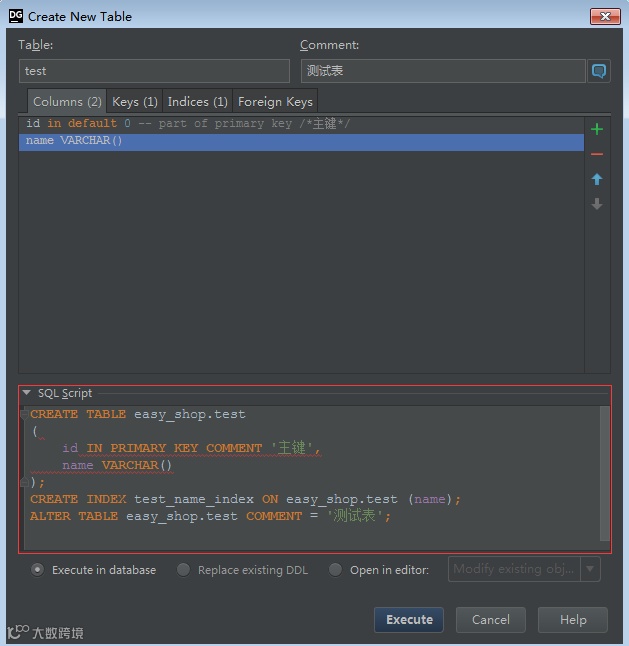Click name VARCHAR() line in SQL script
This screenshot has height=646, width=629.
click(x=117, y=465)
